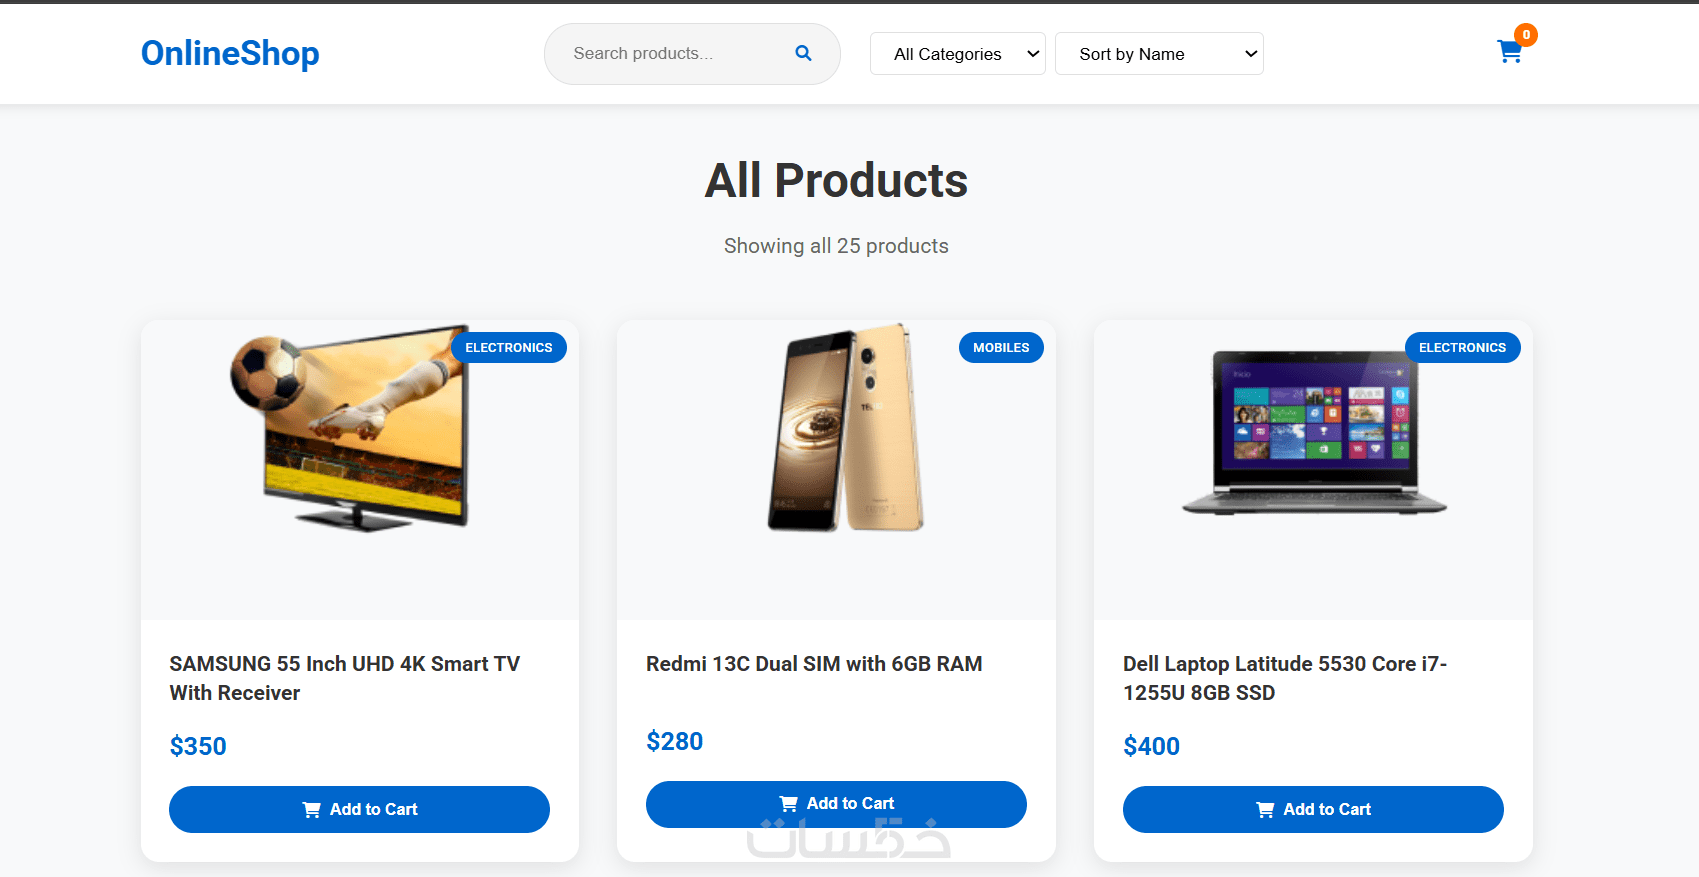Screen dimensions: 1699x877
Task: Add the Redmi 13C to cart
Action: click(x=836, y=804)
